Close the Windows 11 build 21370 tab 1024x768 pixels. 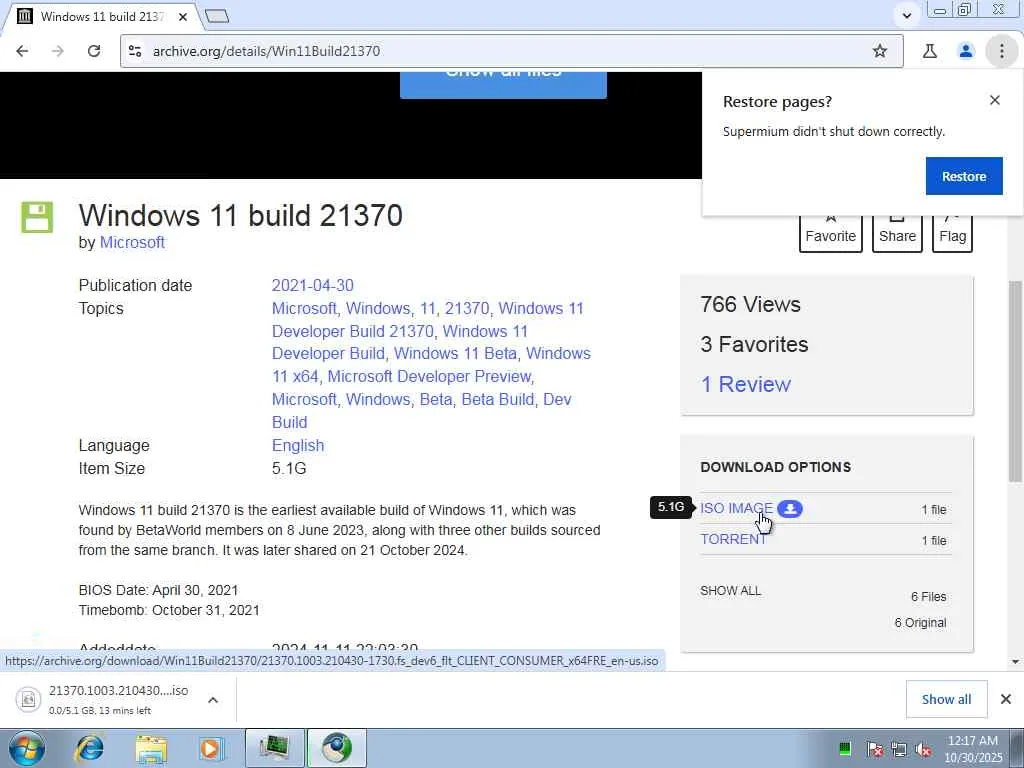[183, 16]
